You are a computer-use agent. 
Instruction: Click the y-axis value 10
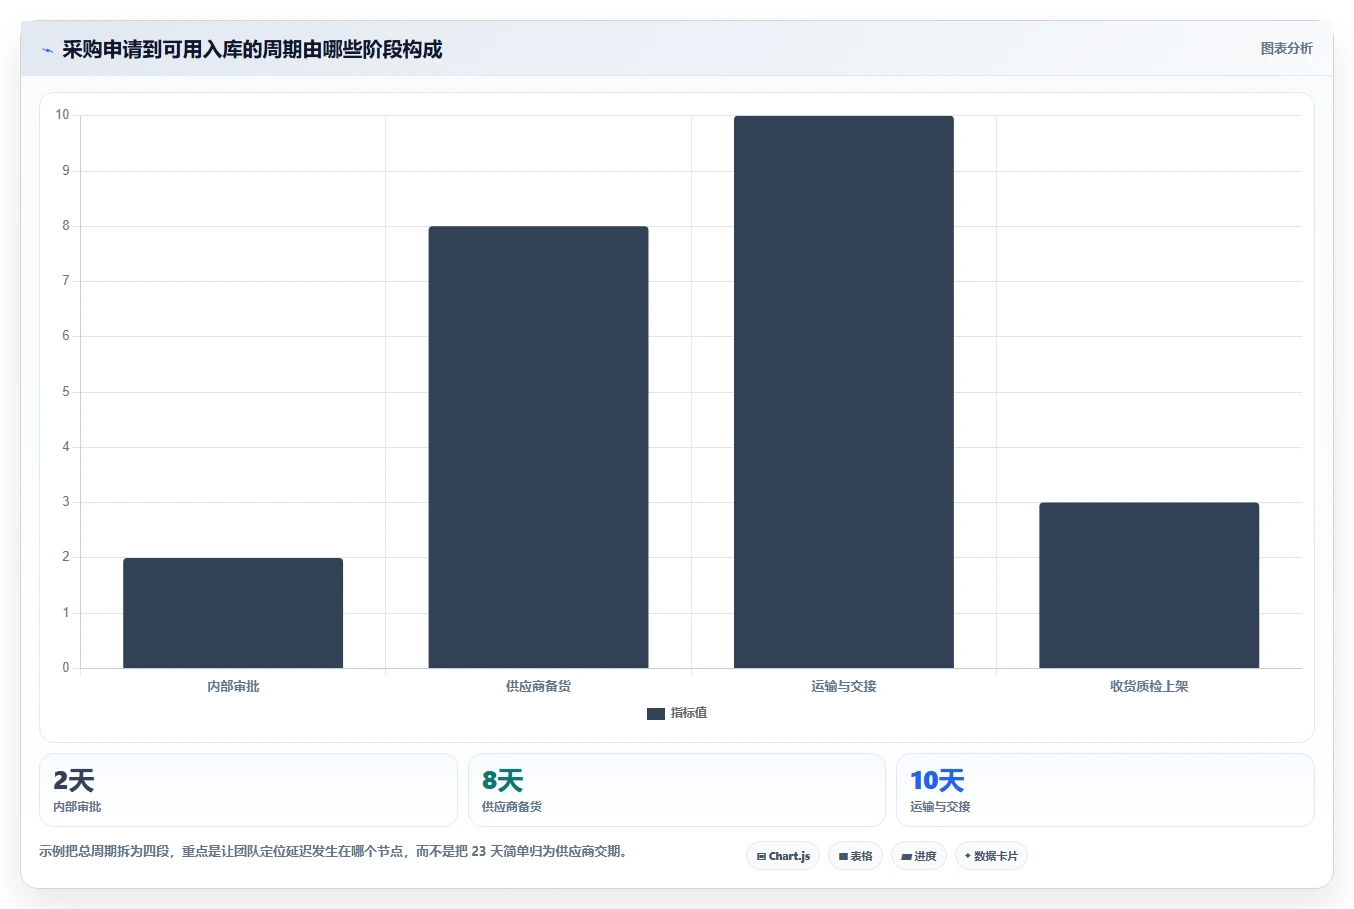(x=63, y=115)
